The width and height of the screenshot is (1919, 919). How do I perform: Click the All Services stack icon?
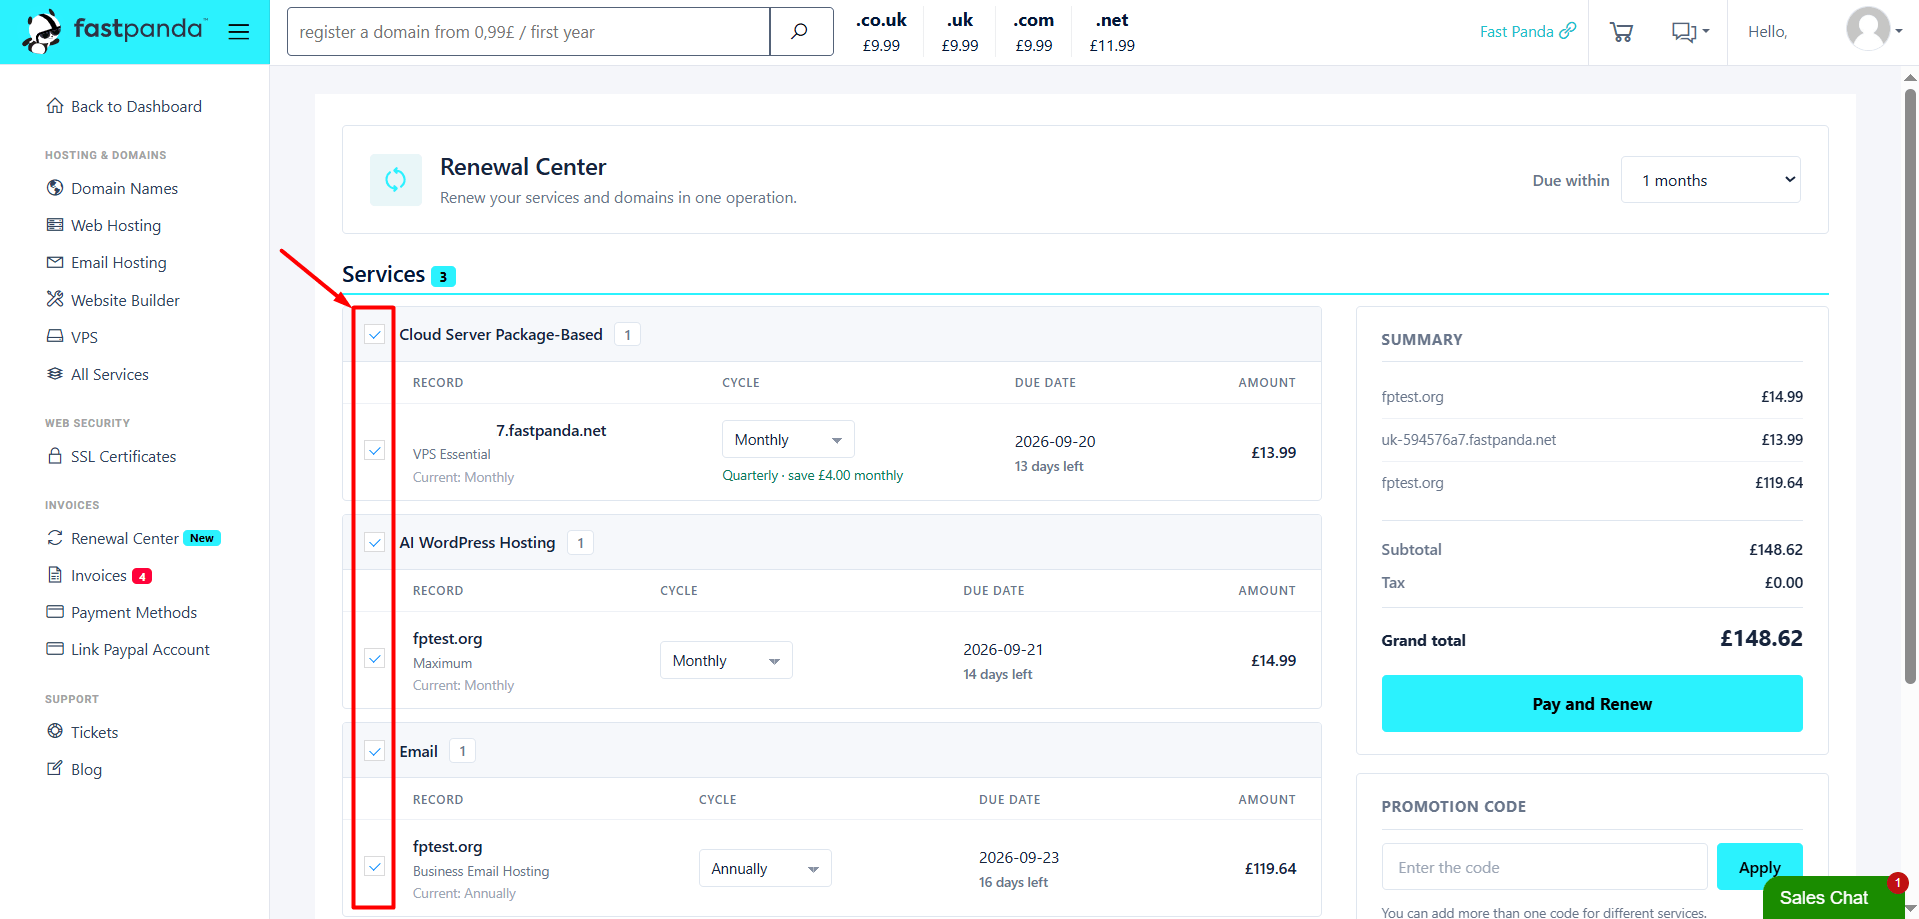click(55, 374)
